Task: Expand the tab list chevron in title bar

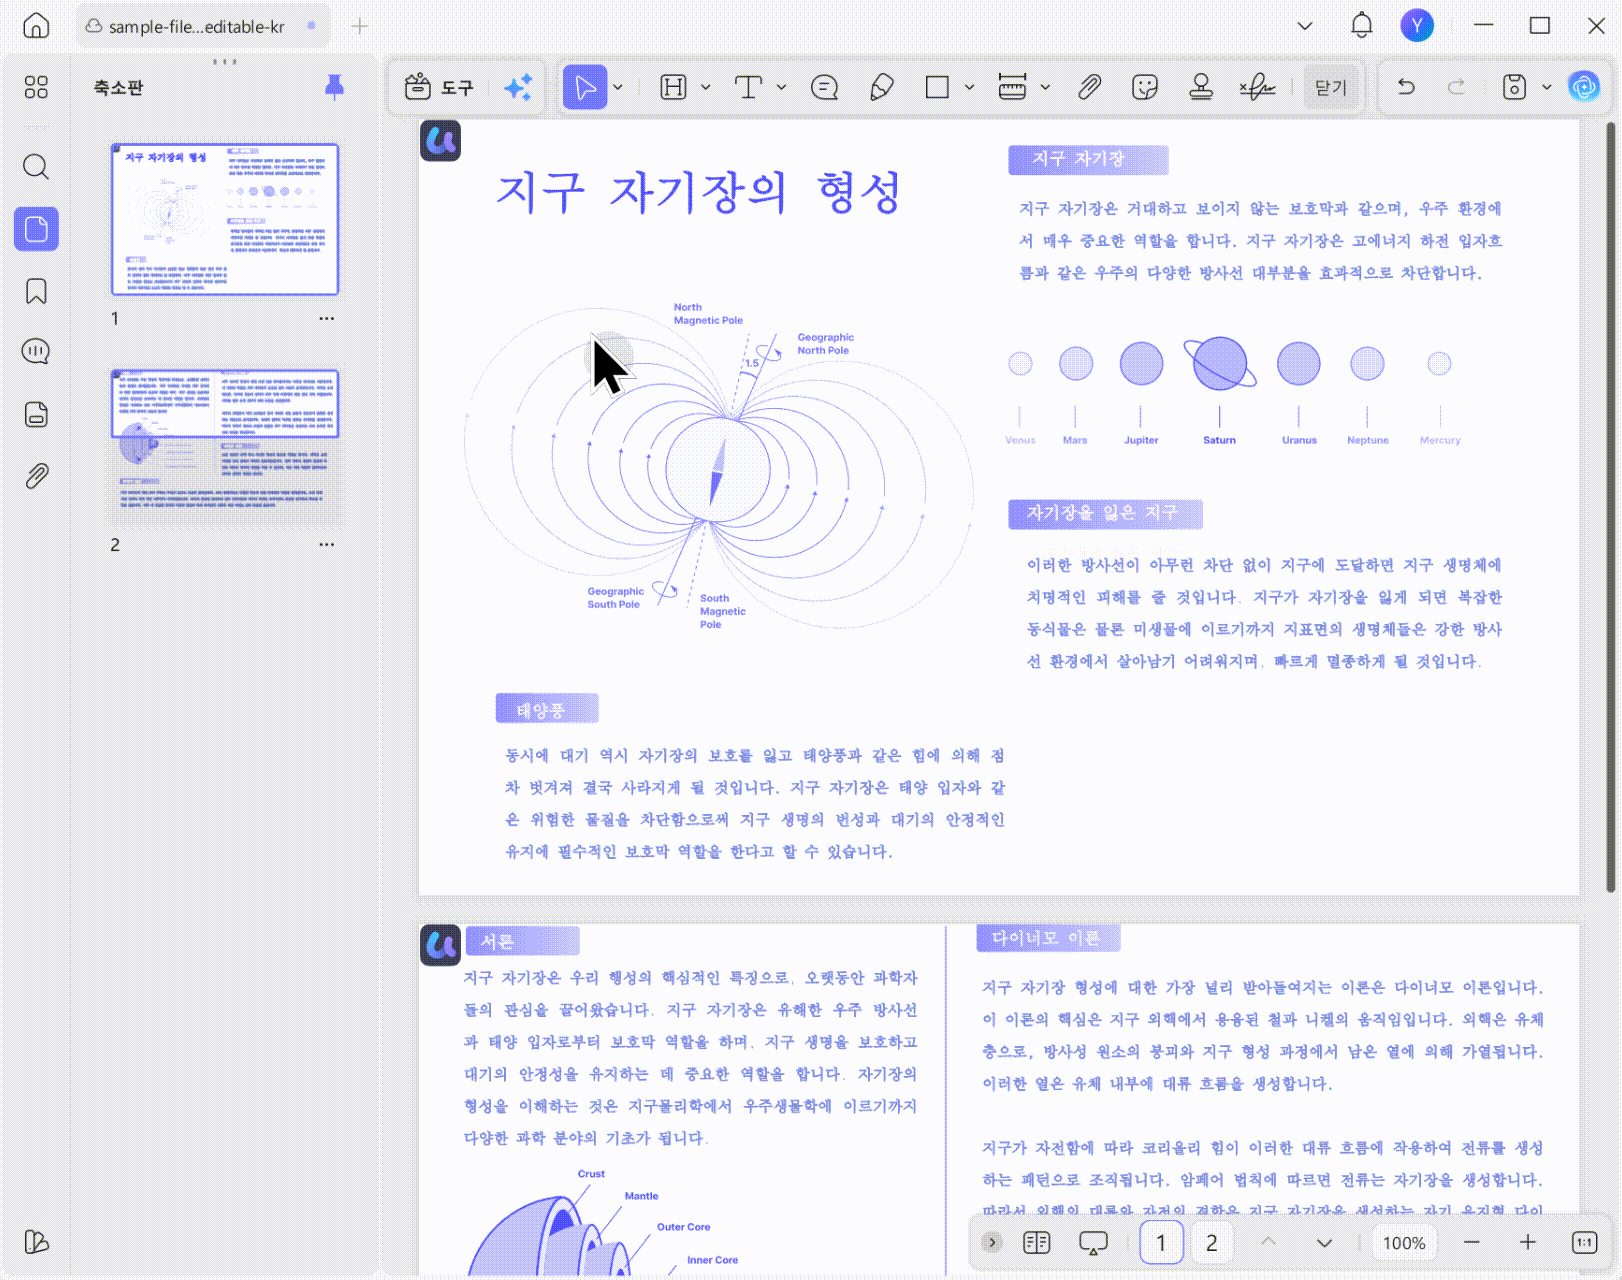Action: (1305, 26)
